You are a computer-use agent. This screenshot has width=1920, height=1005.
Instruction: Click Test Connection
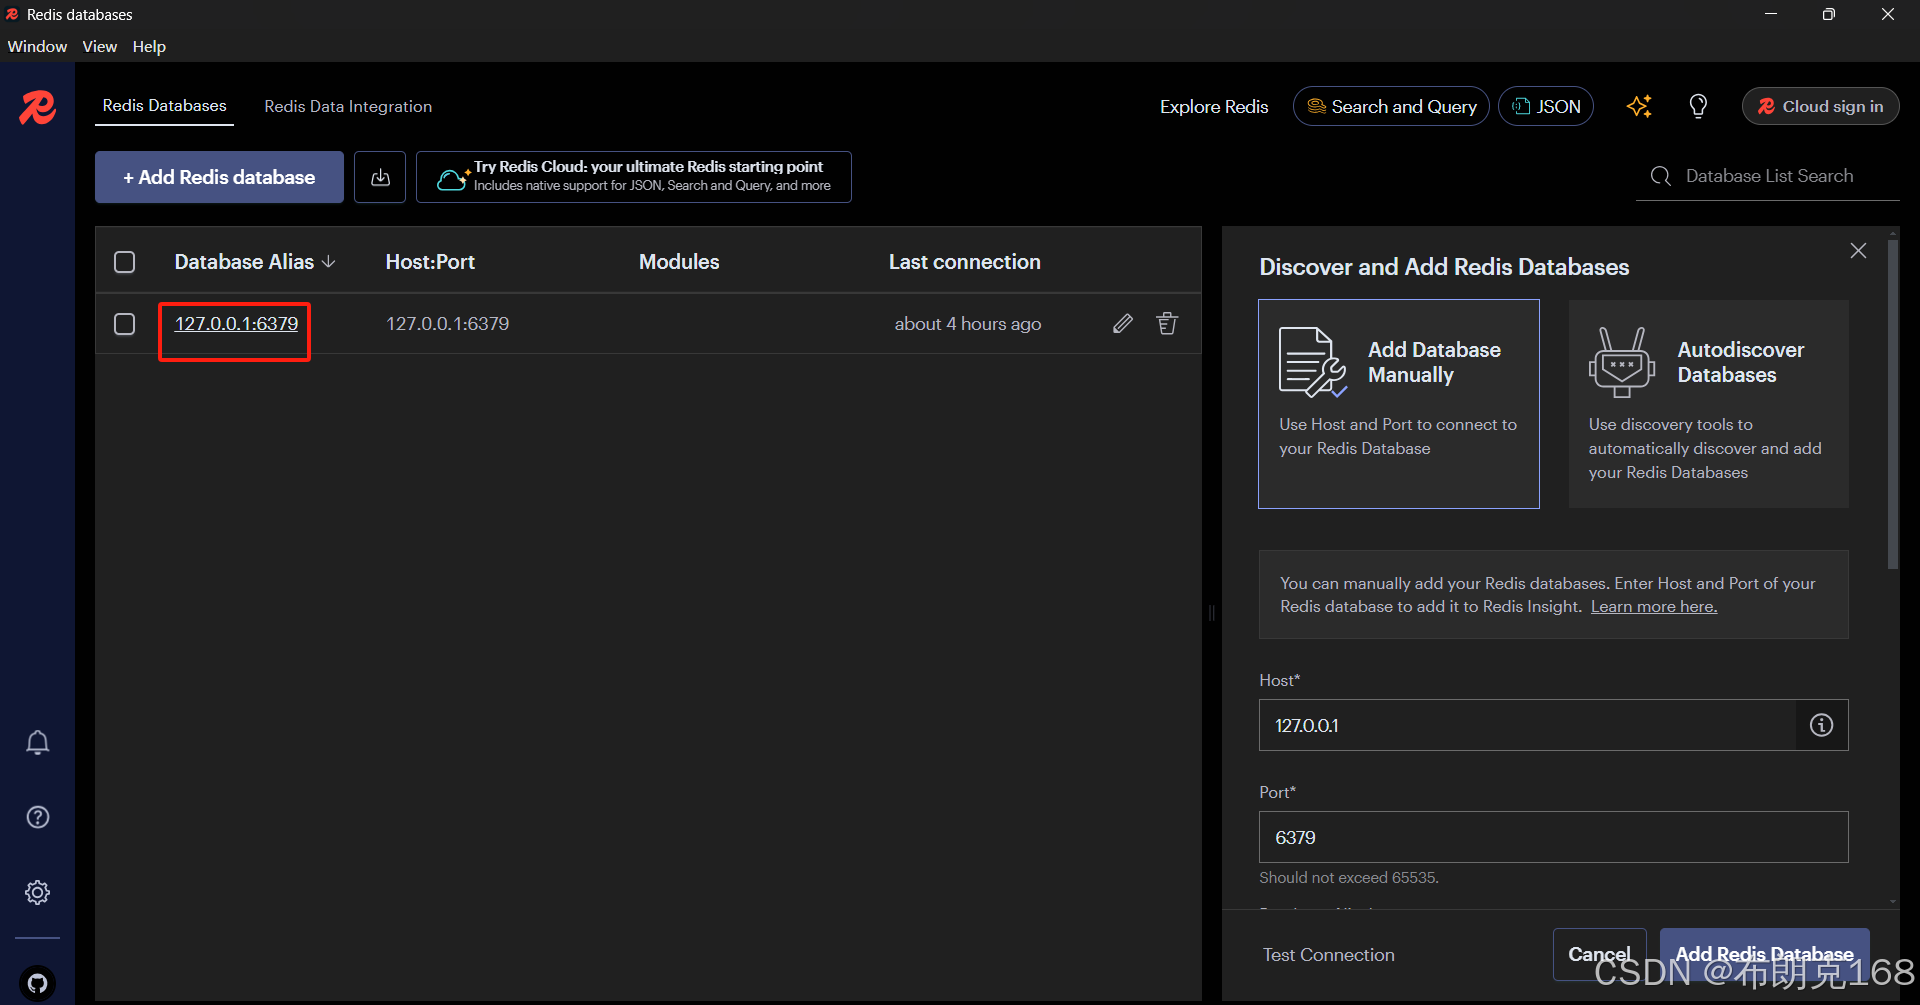click(1328, 955)
